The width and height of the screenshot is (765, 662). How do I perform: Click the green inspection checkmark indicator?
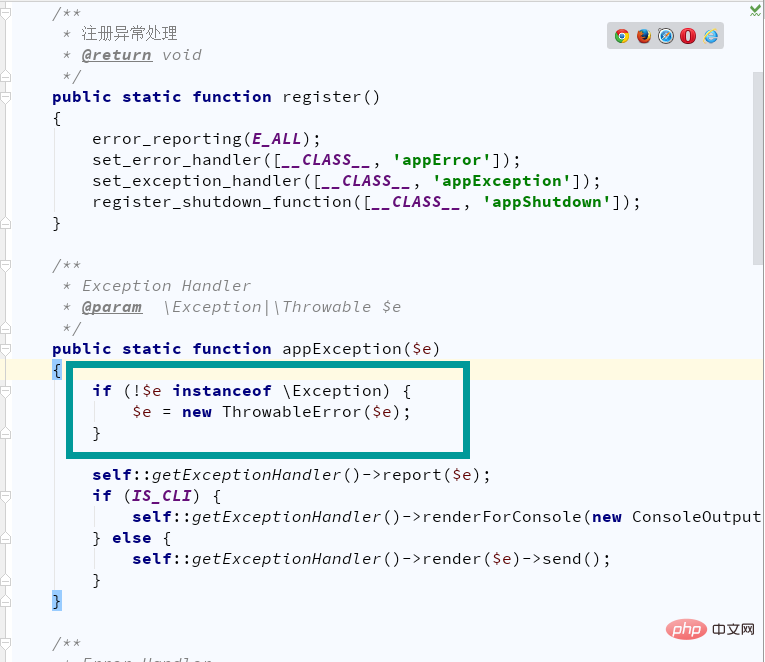[755, 10]
